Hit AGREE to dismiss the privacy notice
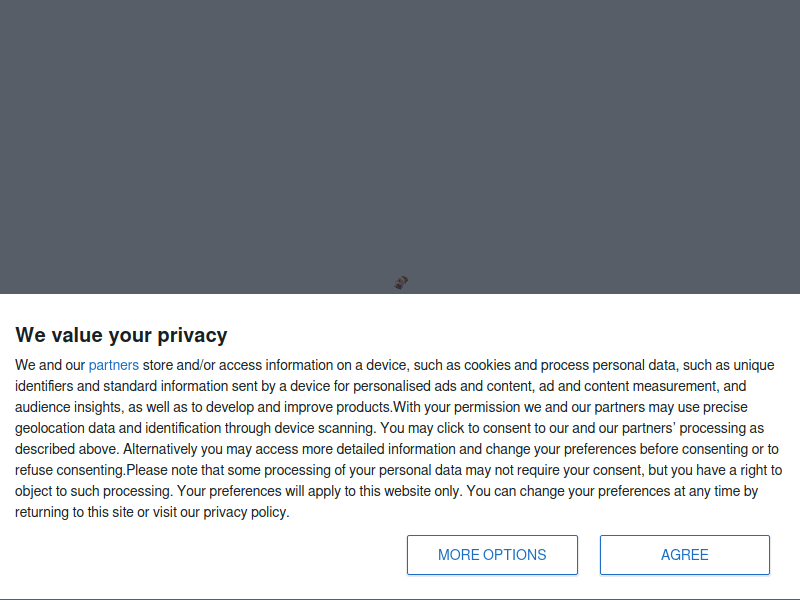This screenshot has height=600, width=800. (x=684, y=555)
